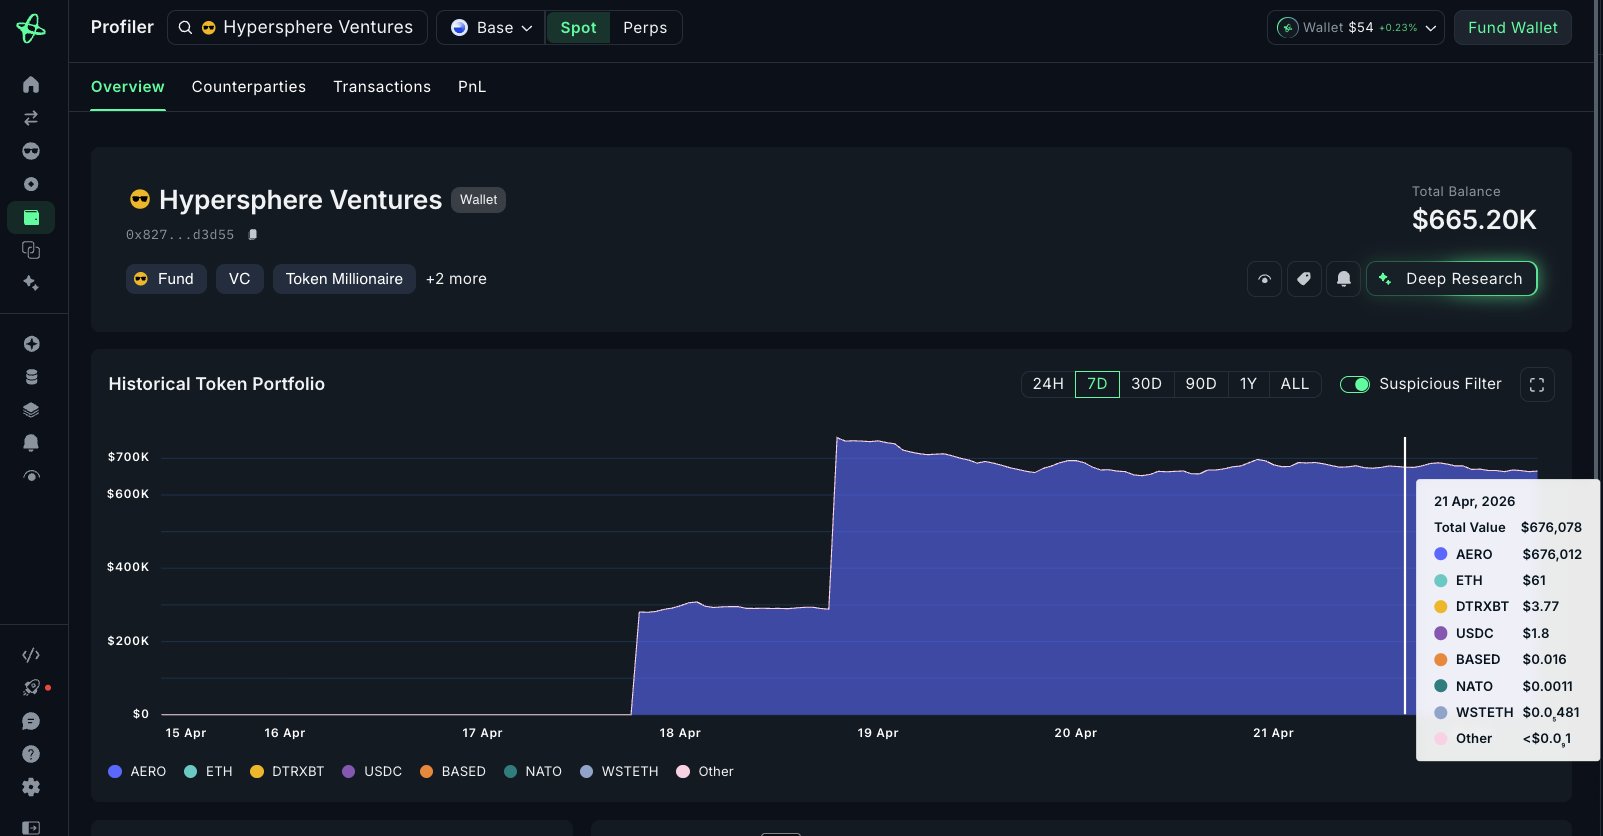The image size is (1603, 836).
Task: Start Deep Research on this wallet
Action: click(x=1451, y=279)
